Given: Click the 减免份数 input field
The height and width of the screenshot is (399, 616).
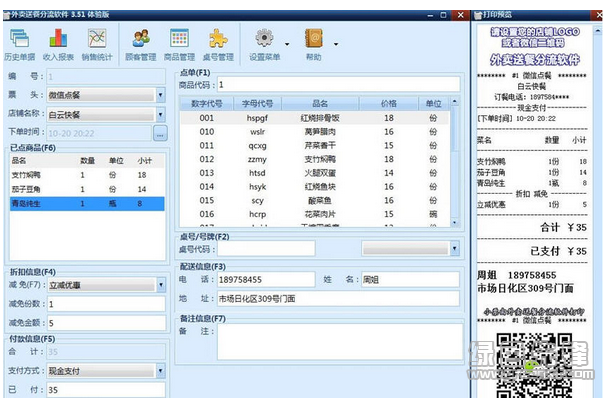Looking at the screenshot, I should click(x=106, y=304).
